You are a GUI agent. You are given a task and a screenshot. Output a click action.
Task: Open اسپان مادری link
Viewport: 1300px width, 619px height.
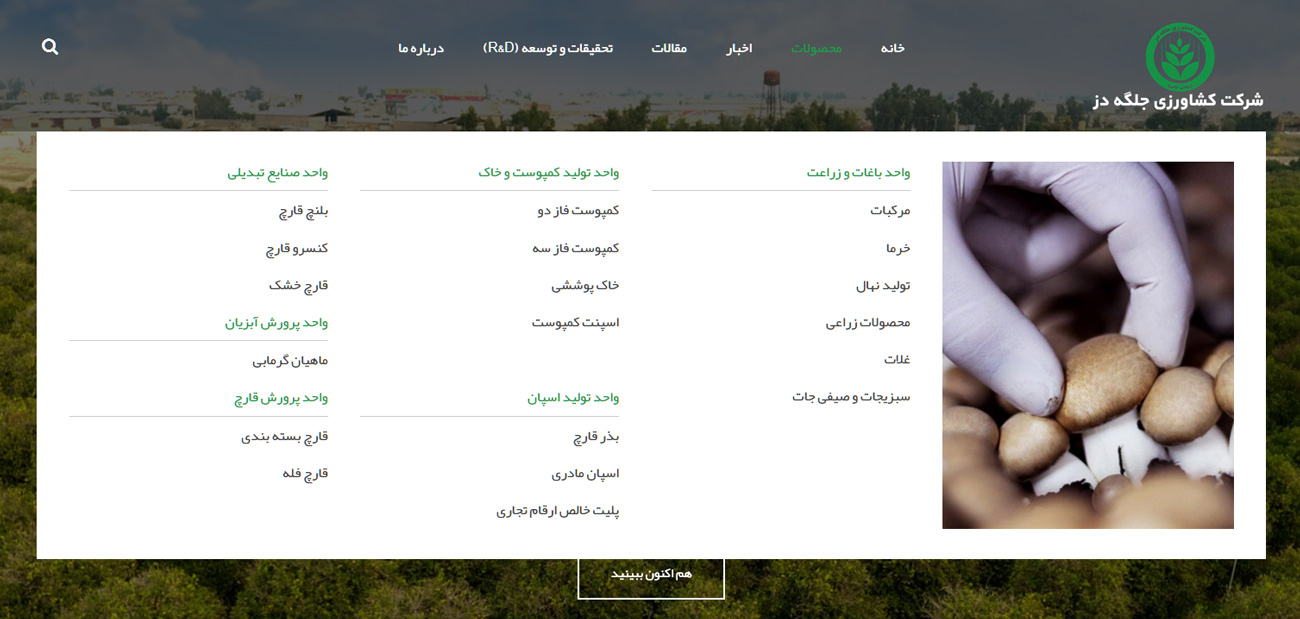click(585, 474)
